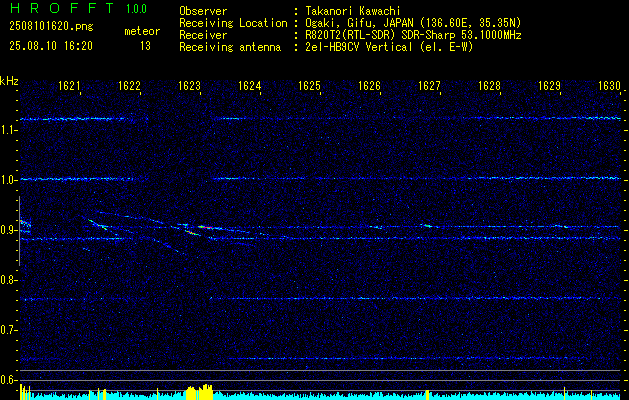Click the 1627 time marker
Viewport: 629px width, 400px height.
tap(430, 85)
